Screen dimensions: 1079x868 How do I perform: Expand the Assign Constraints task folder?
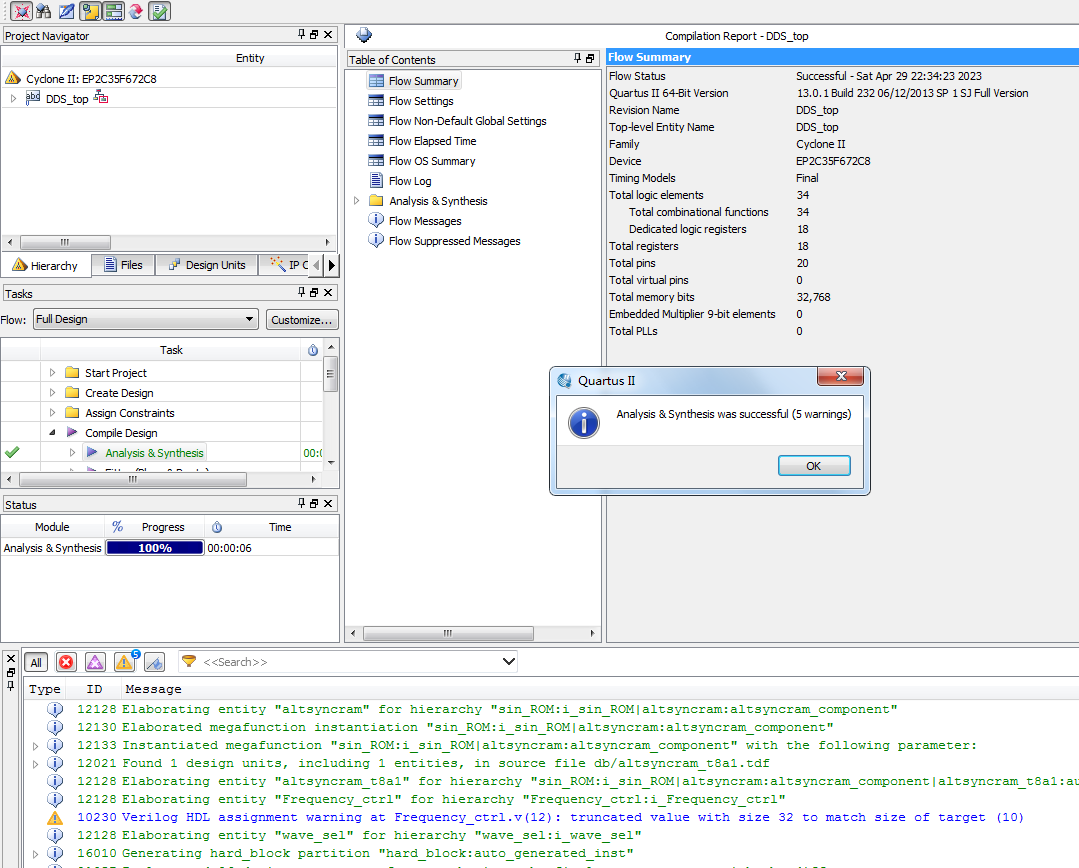point(52,412)
